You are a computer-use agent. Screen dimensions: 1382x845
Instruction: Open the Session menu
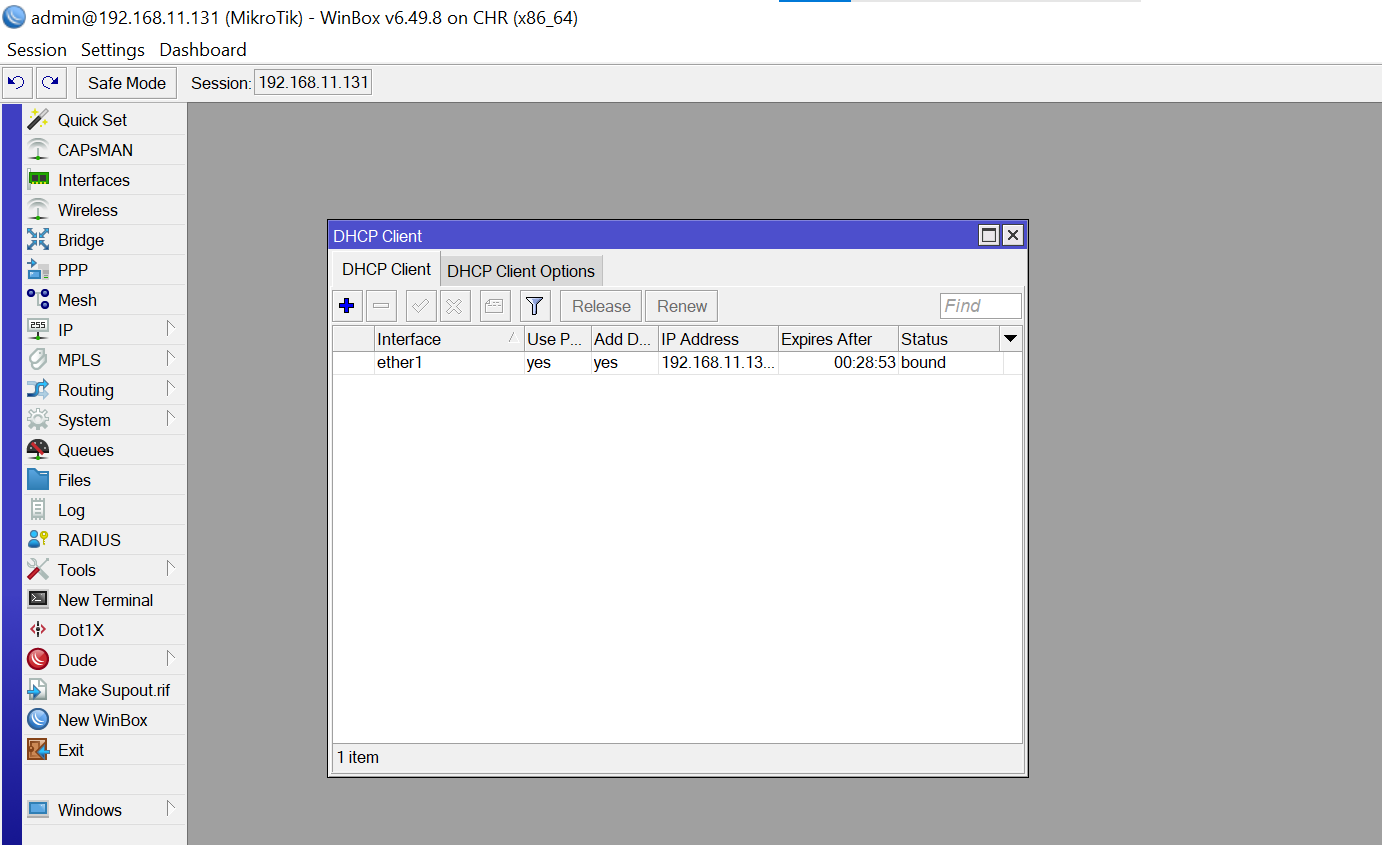(x=37, y=50)
